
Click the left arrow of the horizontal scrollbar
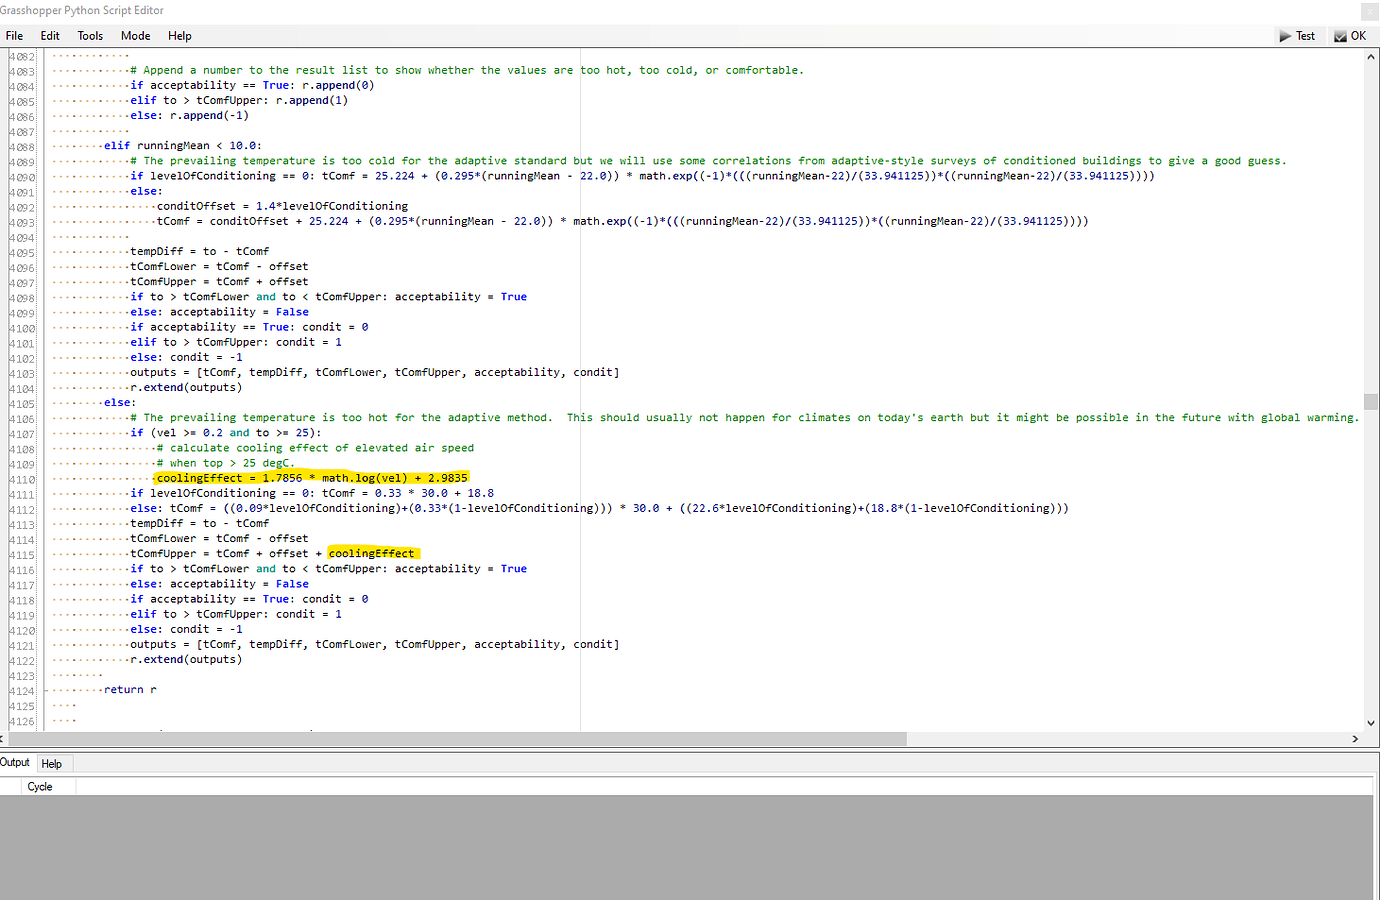[7, 737]
